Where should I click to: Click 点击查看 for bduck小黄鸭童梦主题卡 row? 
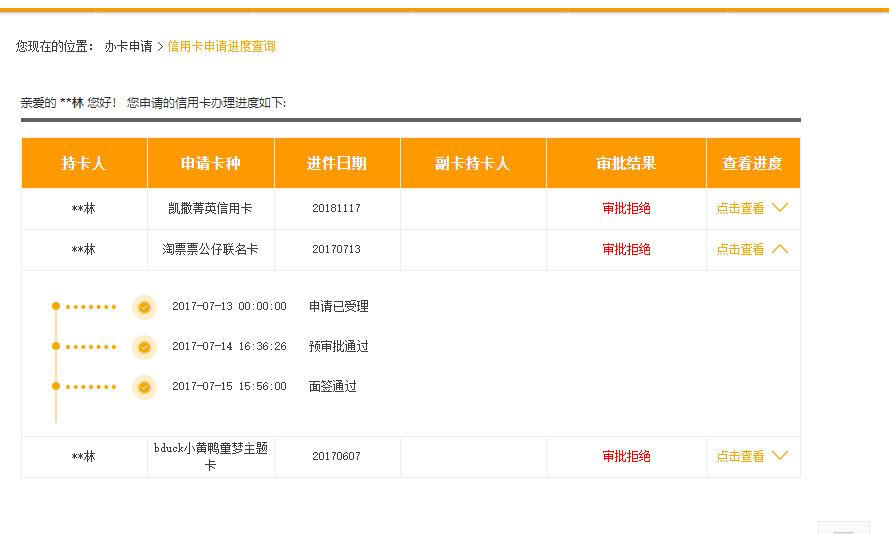[x=740, y=456]
